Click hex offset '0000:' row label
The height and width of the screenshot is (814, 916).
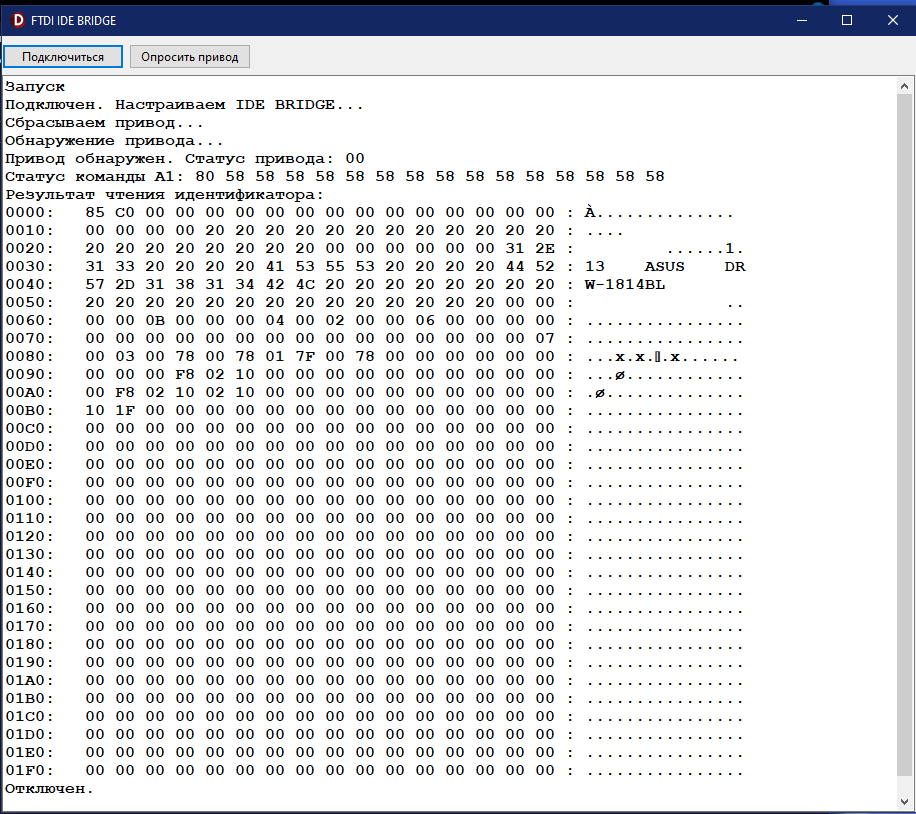click(x=29, y=213)
